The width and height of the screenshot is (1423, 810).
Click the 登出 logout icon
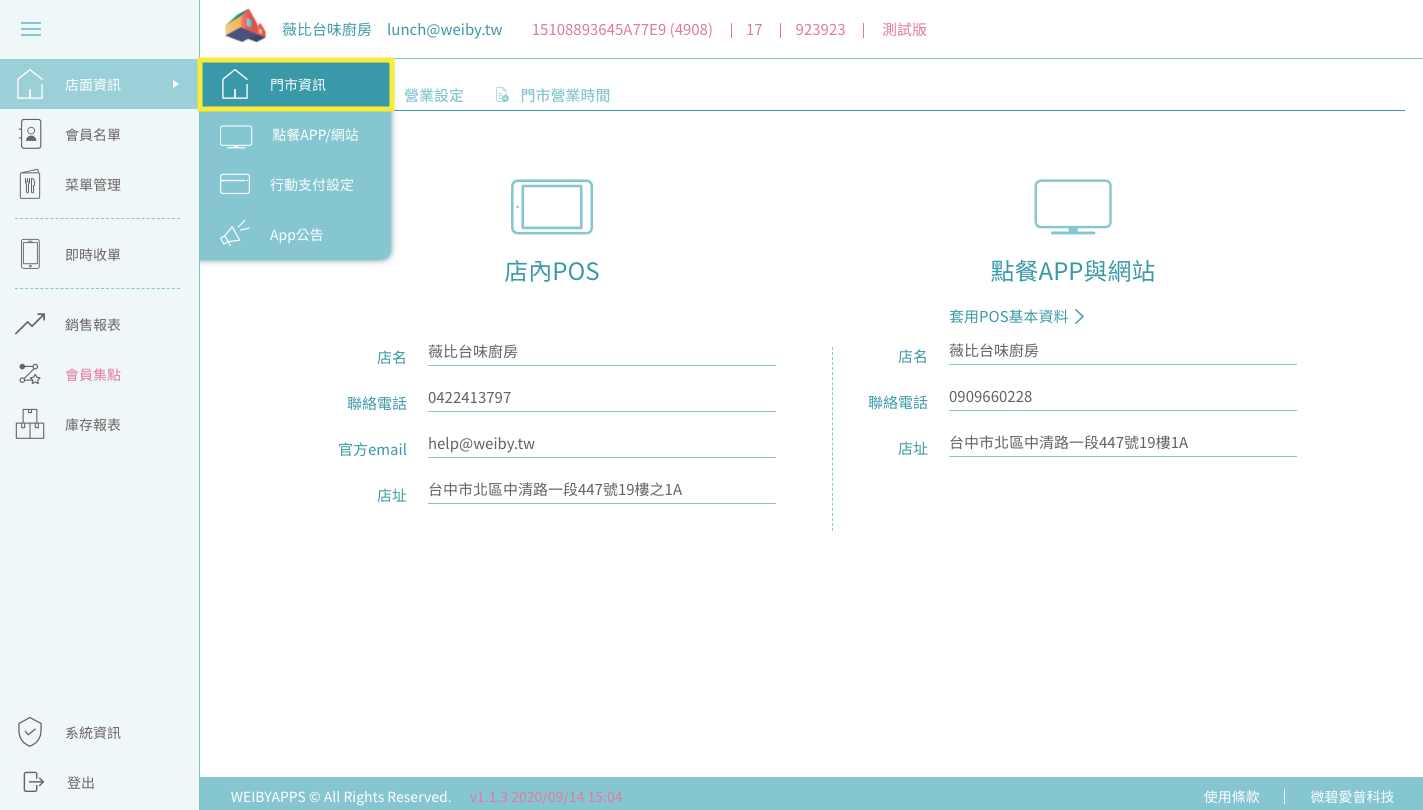tap(33, 782)
